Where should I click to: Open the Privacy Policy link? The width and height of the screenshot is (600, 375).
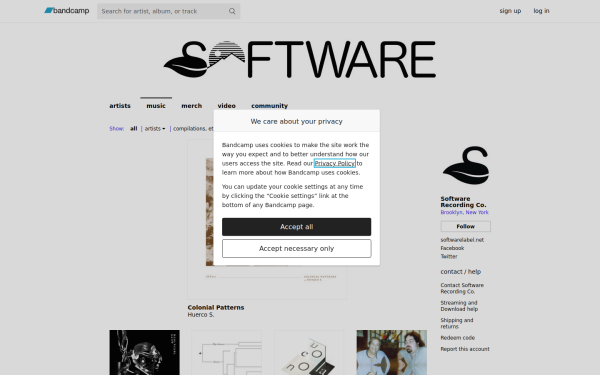(335, 163)
